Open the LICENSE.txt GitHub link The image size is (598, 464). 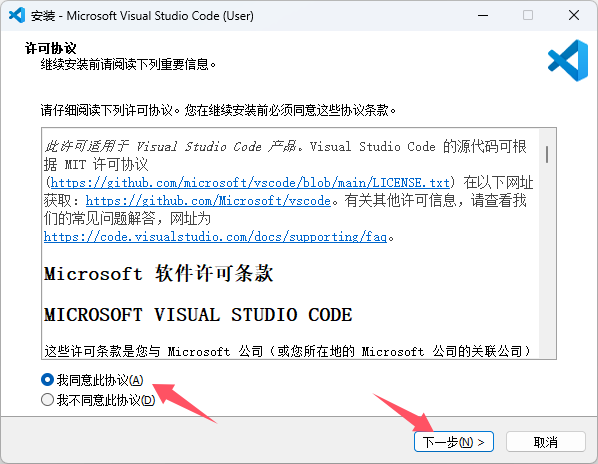click(250, 183)
